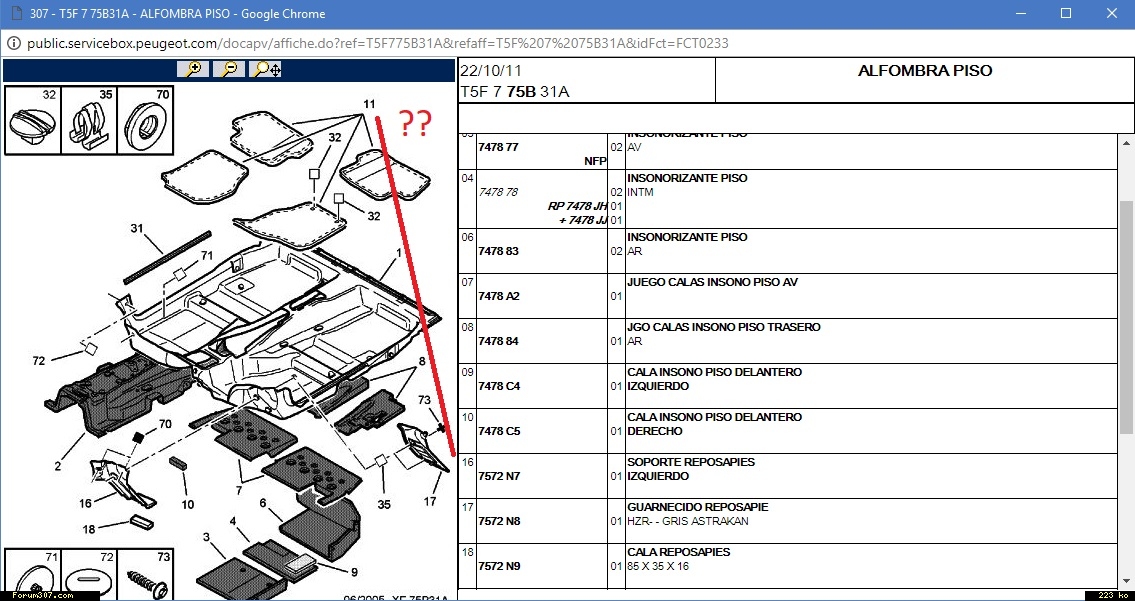Click replacement reference + 7478 JJ
The height and width of the screenshot is (601, 1135).
(583, 220)
